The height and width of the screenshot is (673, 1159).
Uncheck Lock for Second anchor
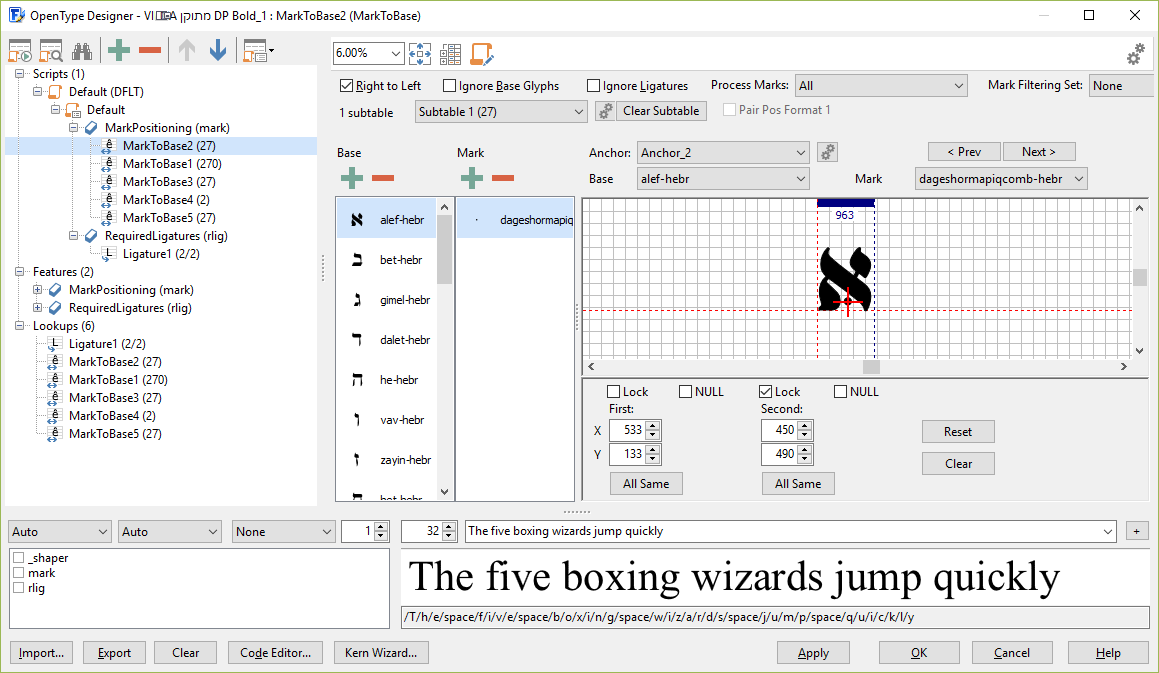tap(766, 391)
